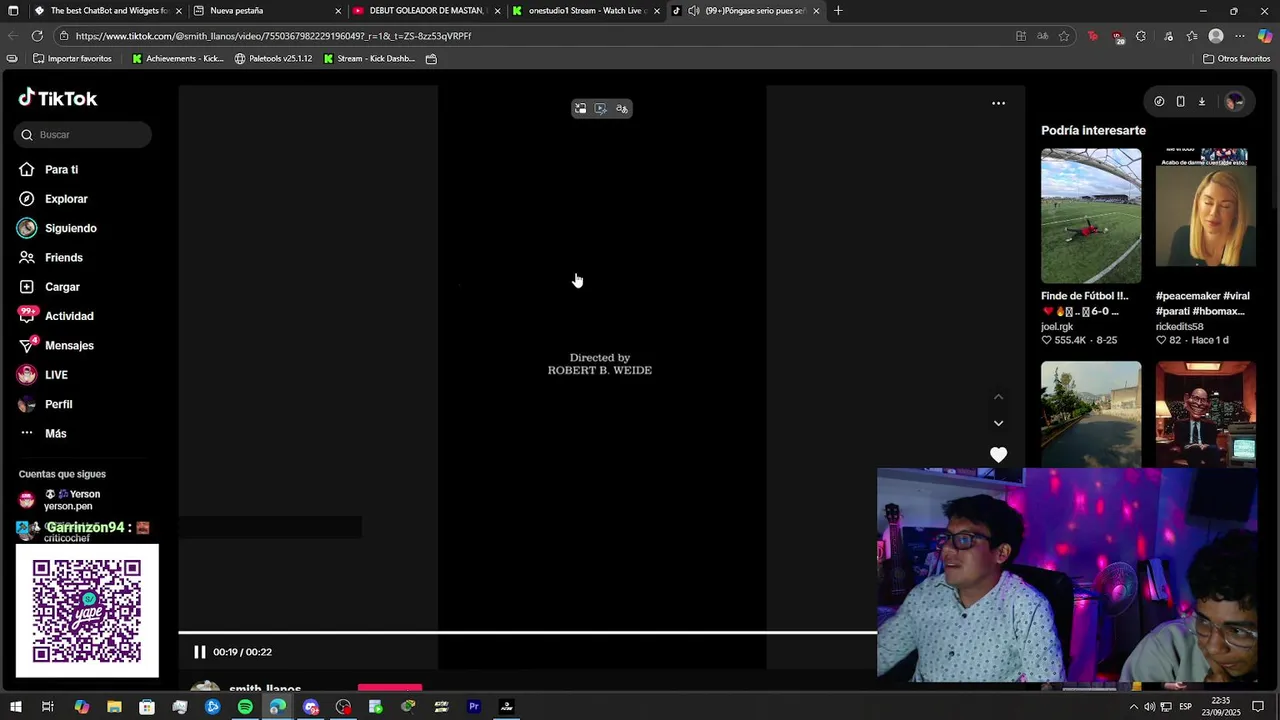Open the Explorar page
This screenshot has height=720, width=1280.
(x=53, y=199)
